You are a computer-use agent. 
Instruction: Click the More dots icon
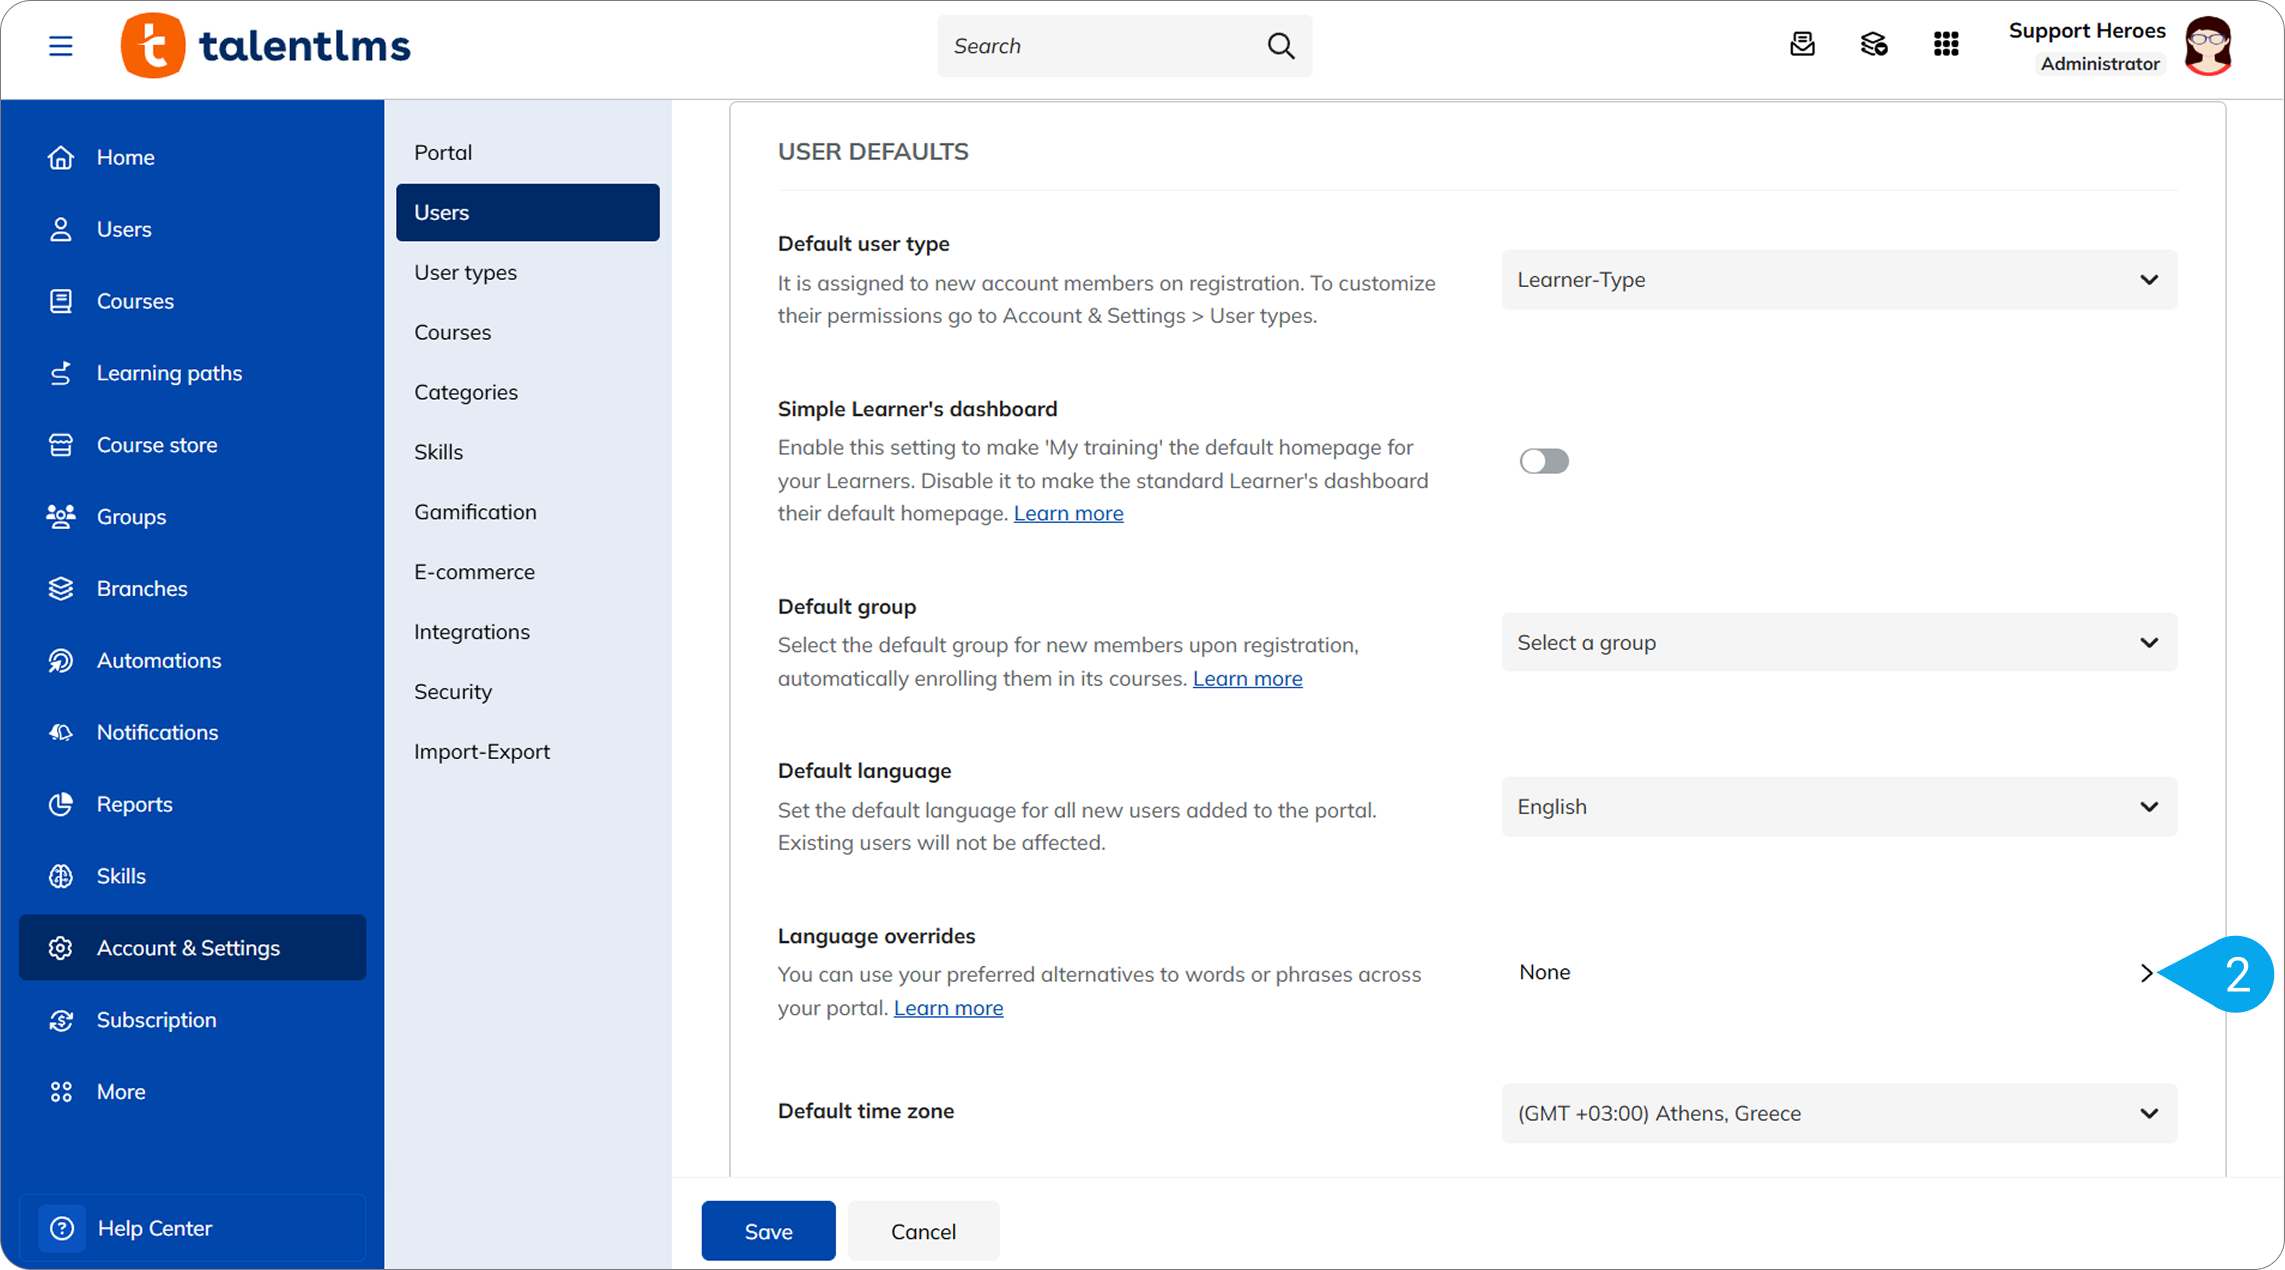61,1092
